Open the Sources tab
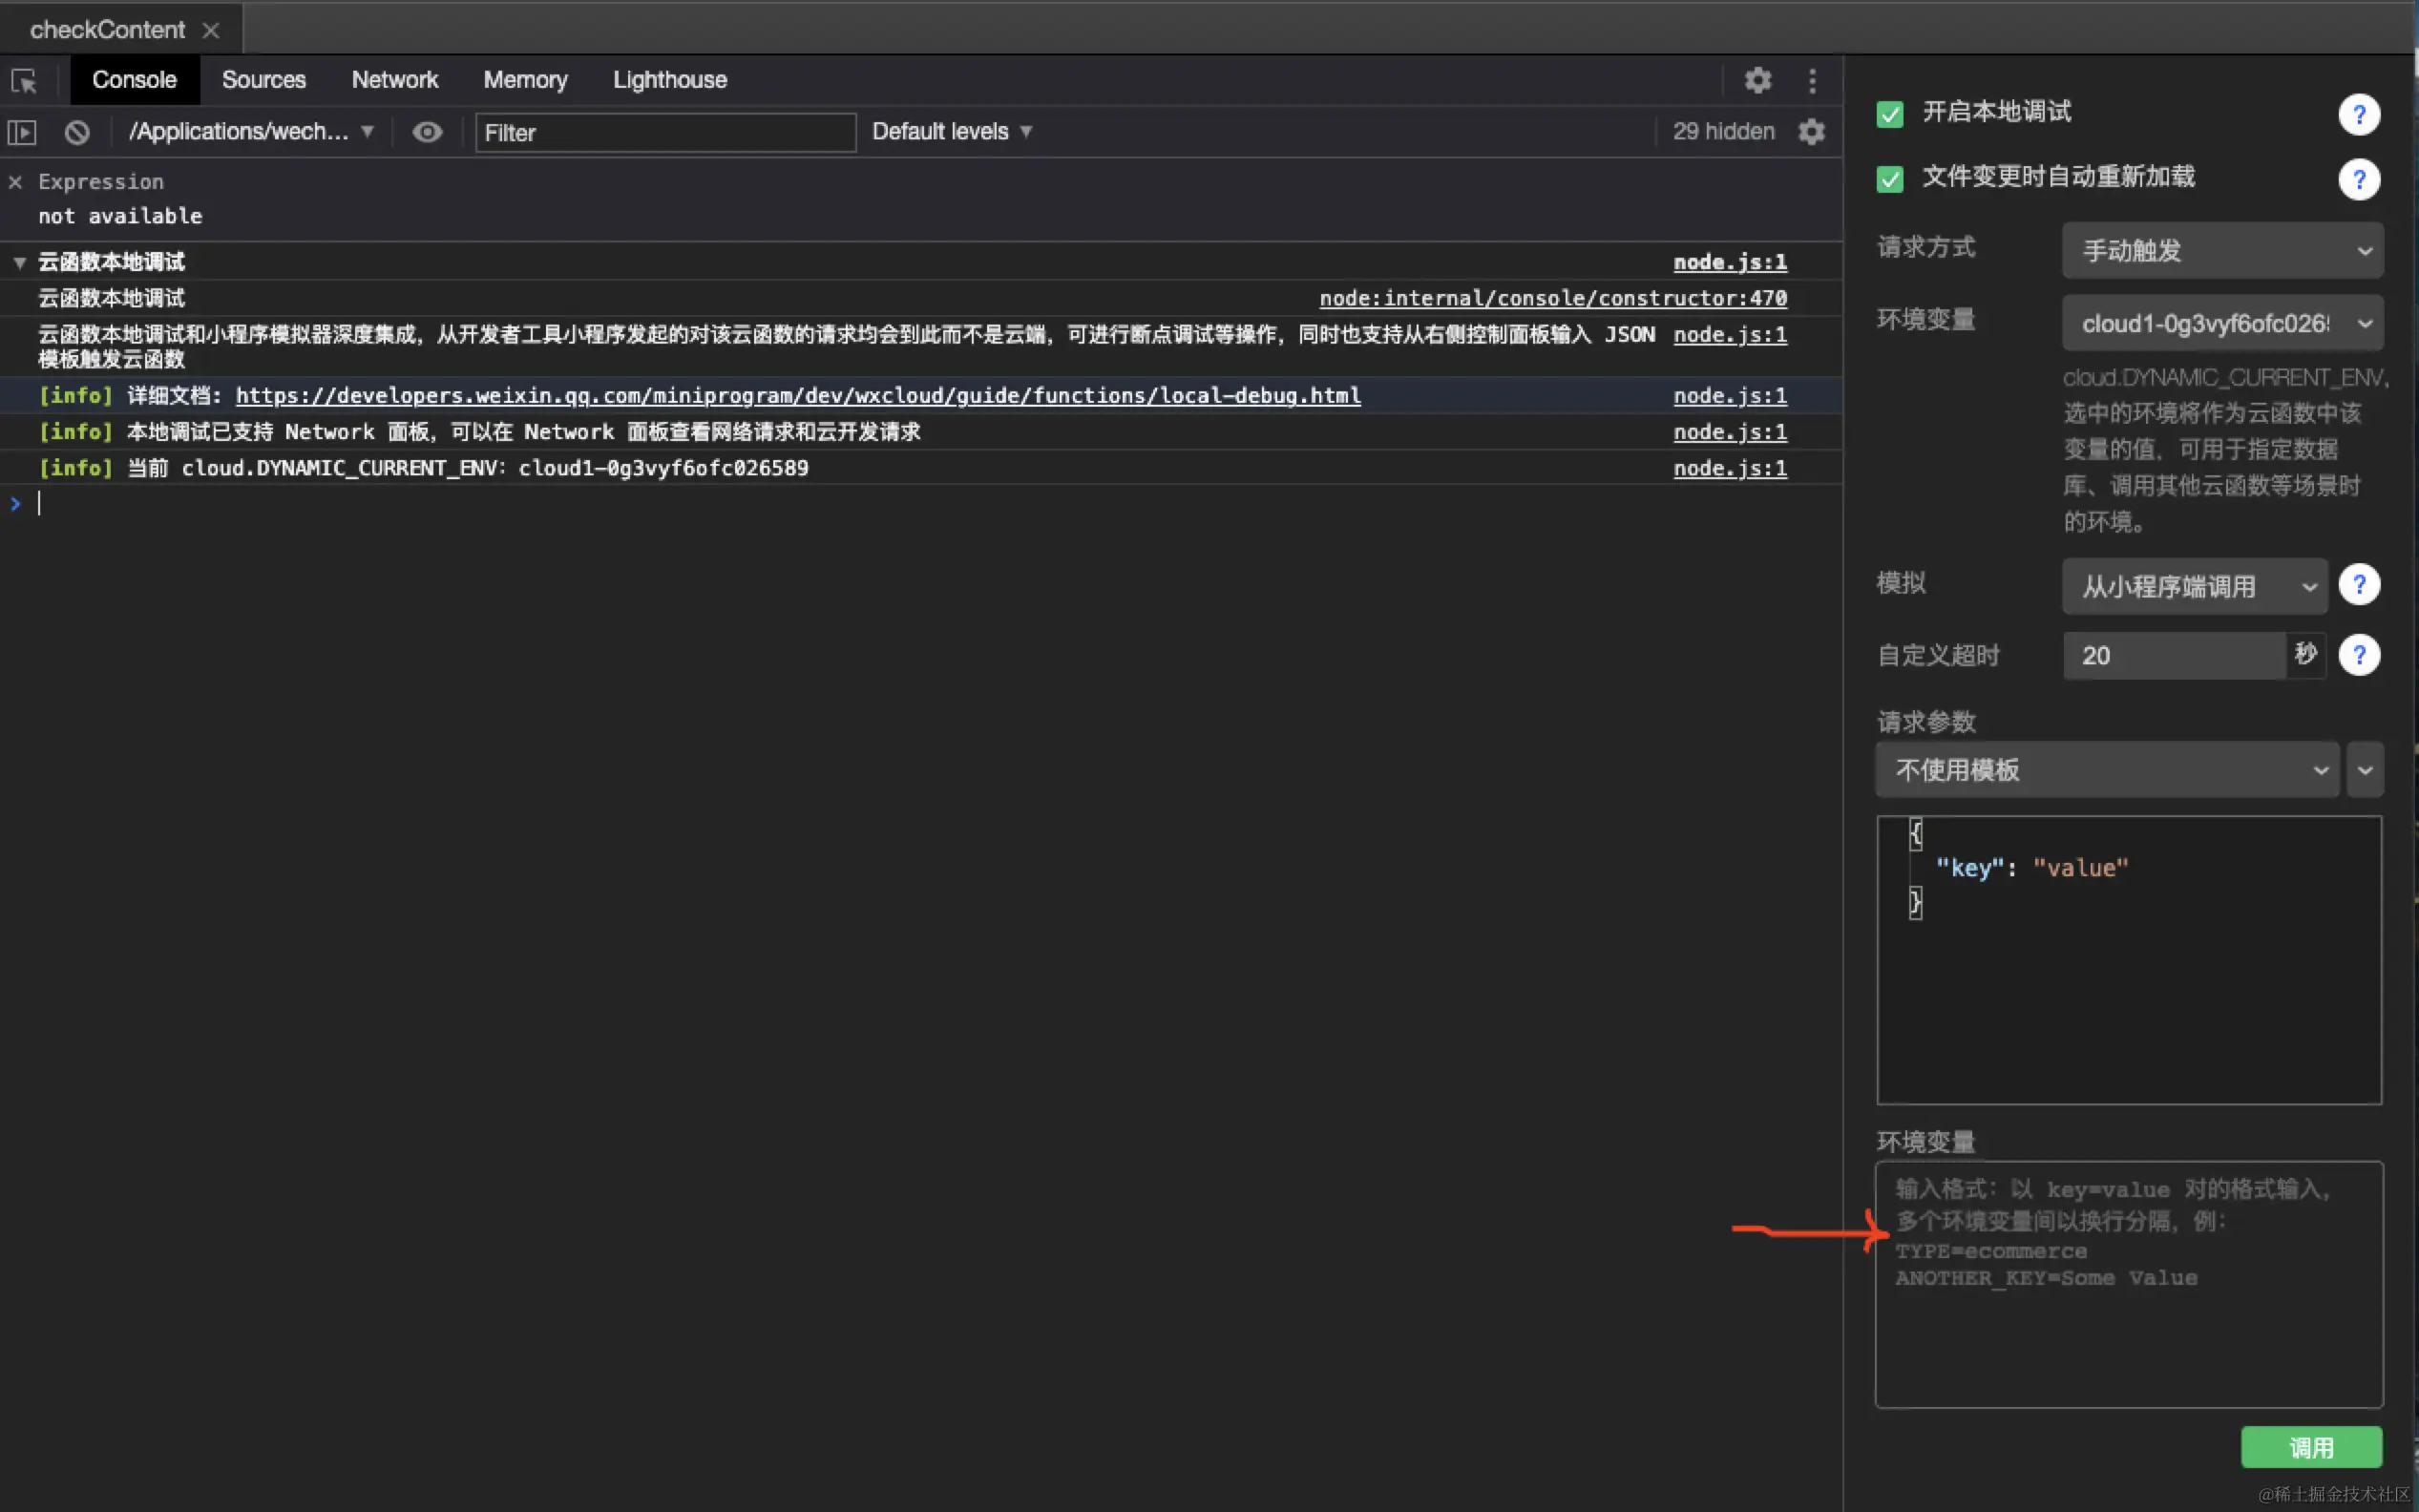Screen dimensions: 2419x1512 click(x=263, y=80)
